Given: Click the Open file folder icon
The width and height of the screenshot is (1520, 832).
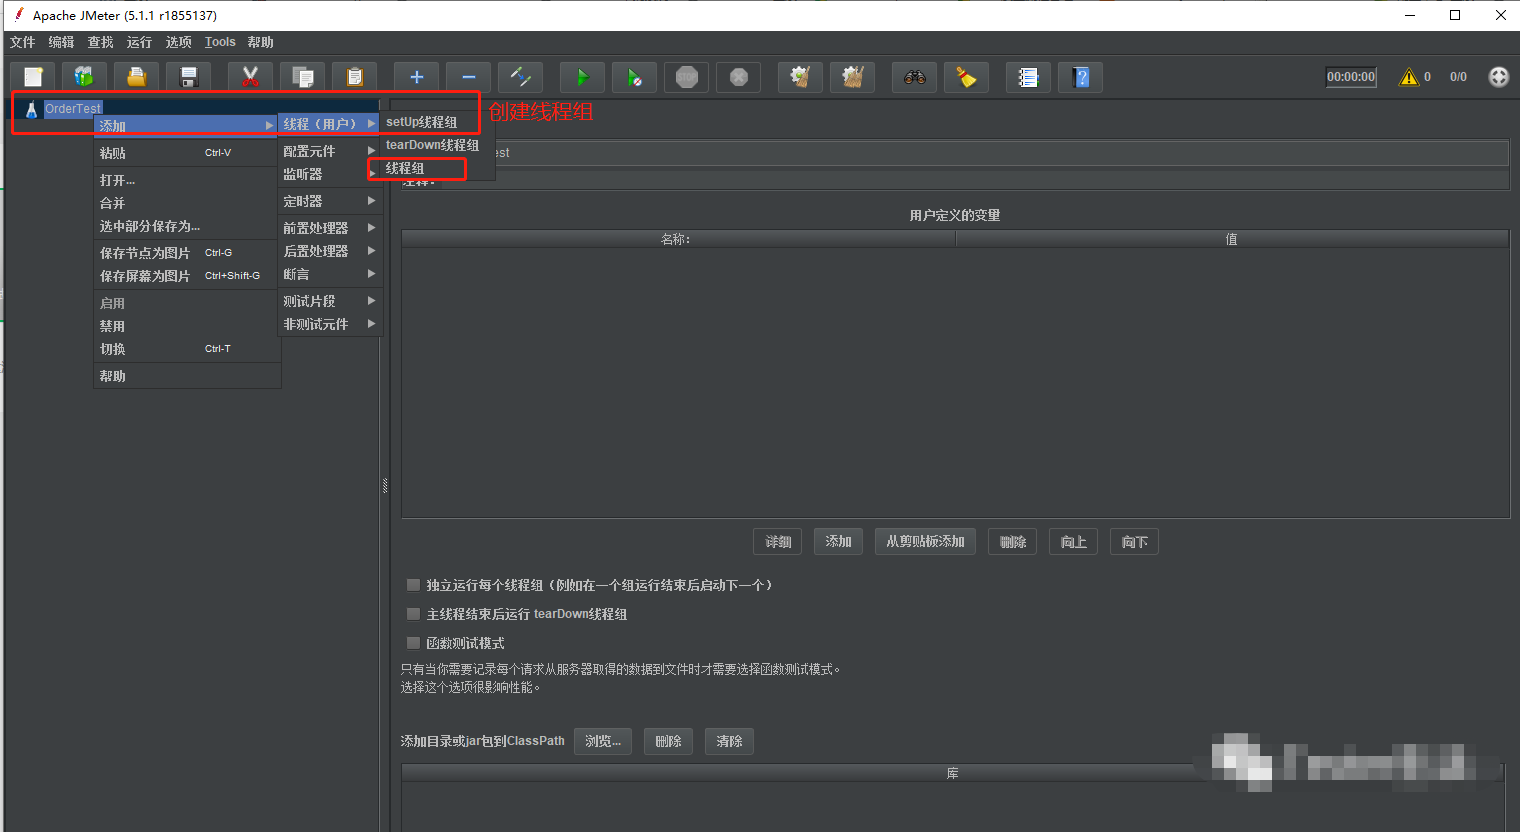Looking at the screenshot, I should pyautogui.click(x=137, y=77).
